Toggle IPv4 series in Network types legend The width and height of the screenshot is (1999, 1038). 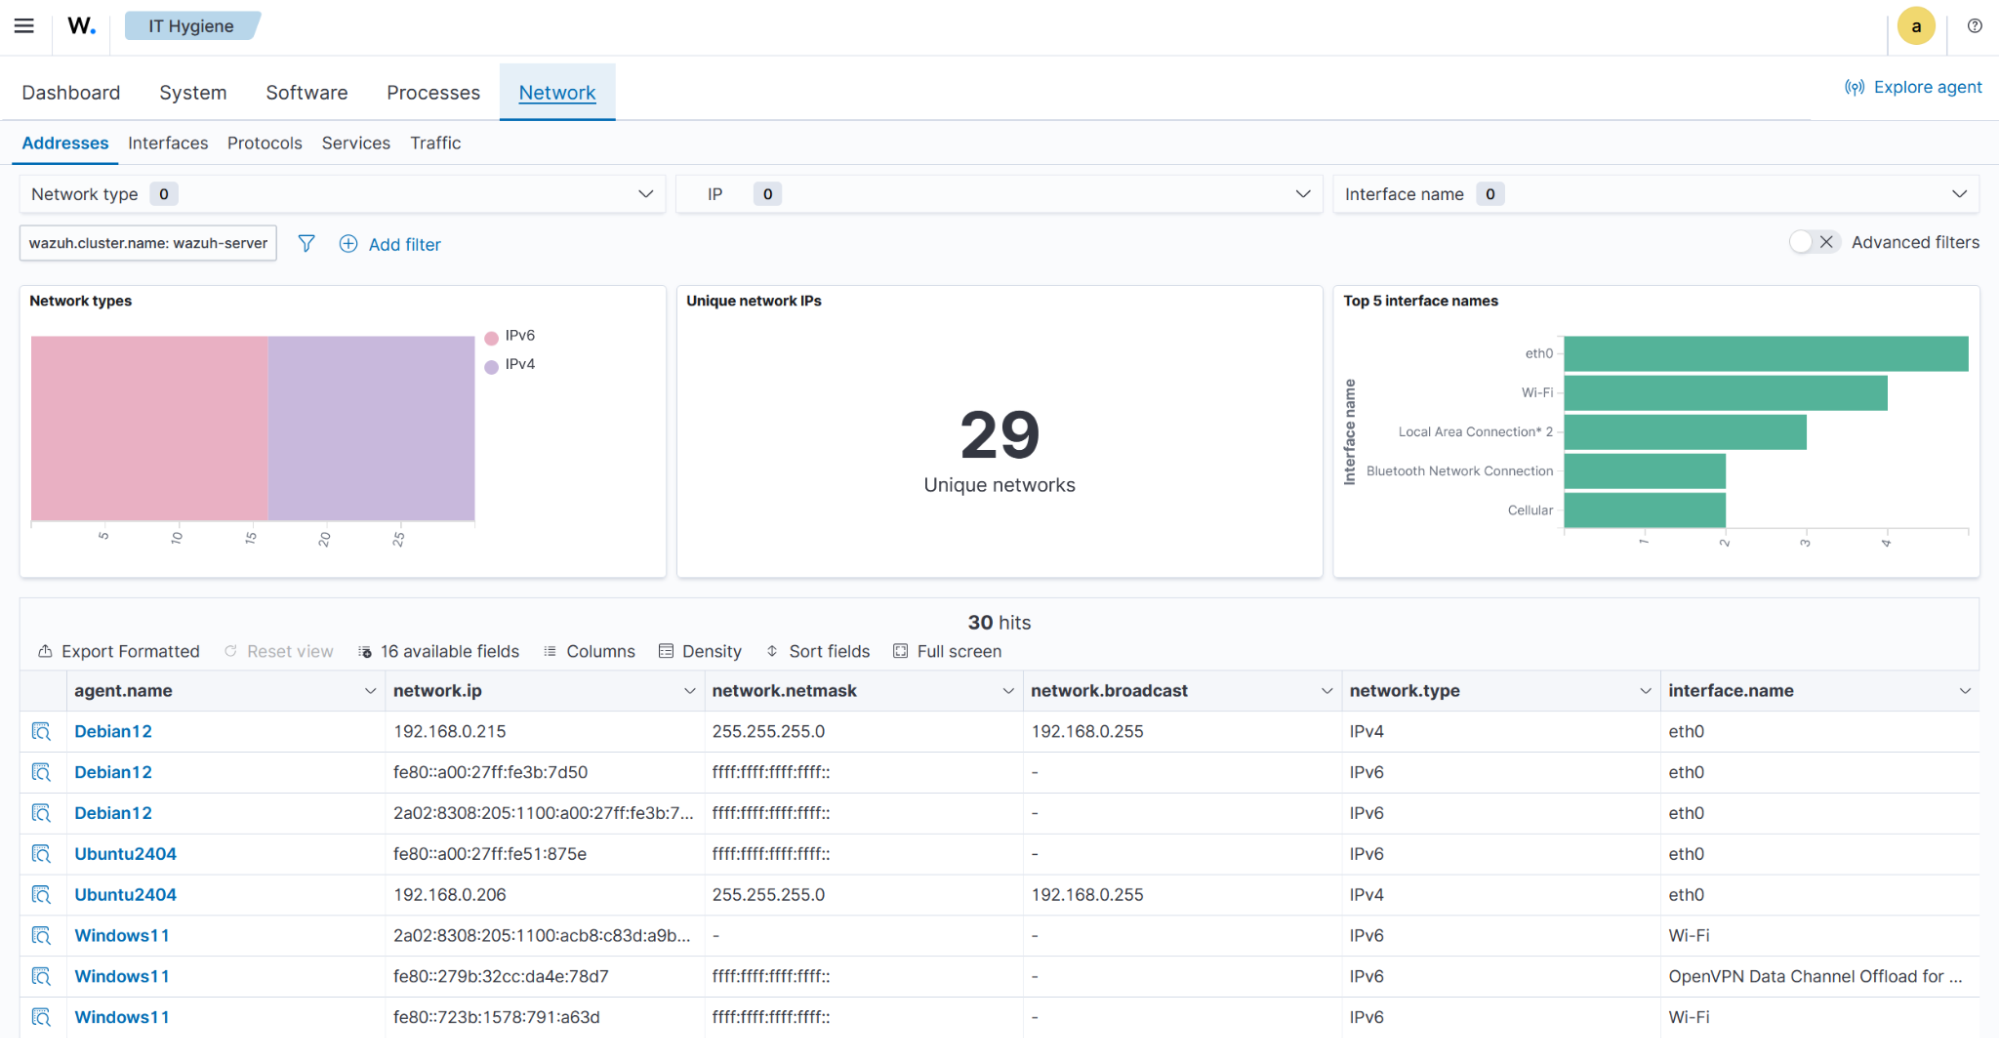(518, 365)
